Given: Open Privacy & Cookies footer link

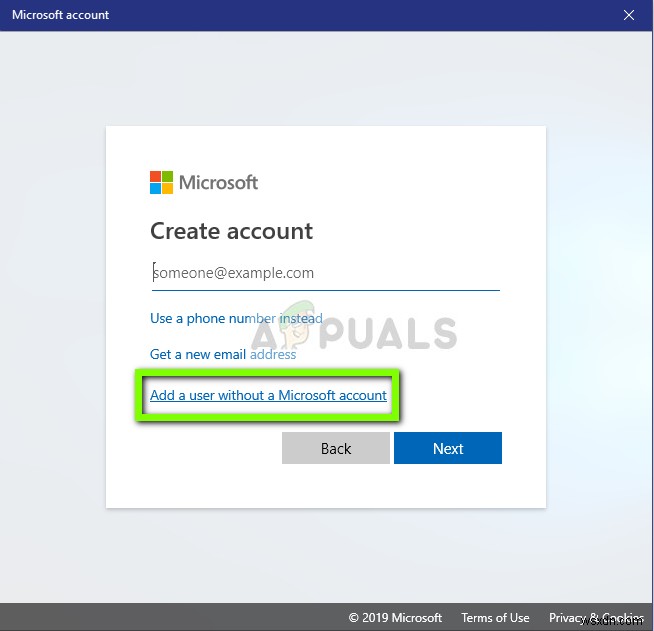Looking at the screenshot, I should [x=596, y=618].
